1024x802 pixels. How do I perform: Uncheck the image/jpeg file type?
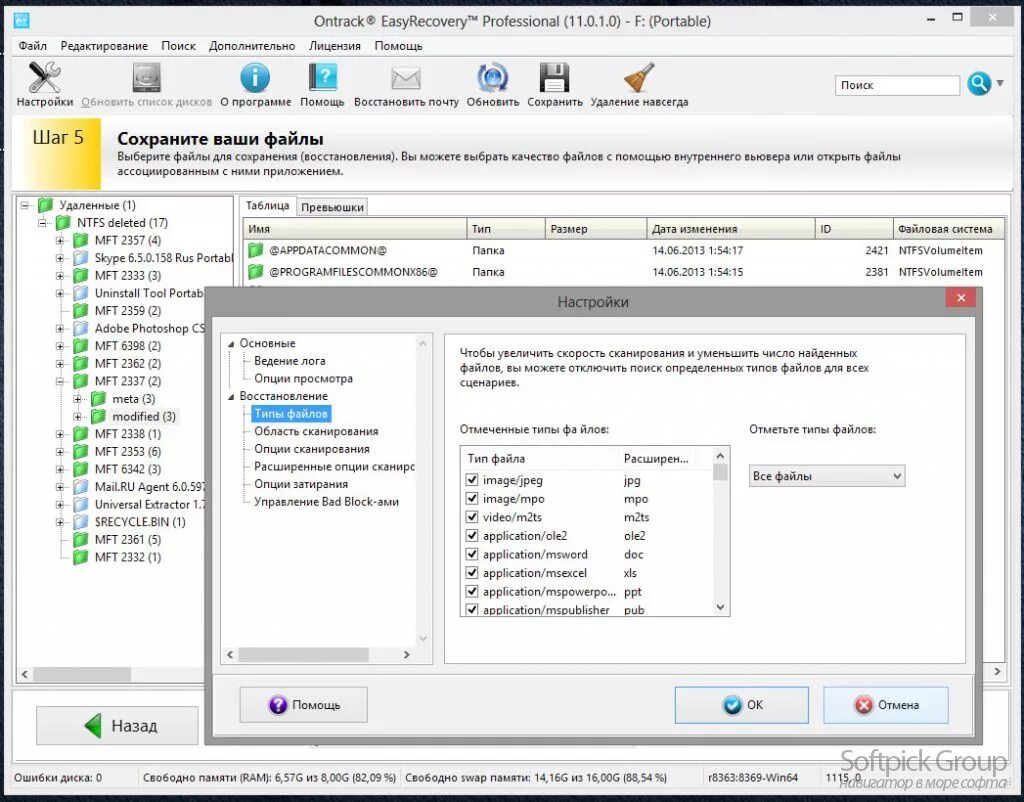[472, 479]
